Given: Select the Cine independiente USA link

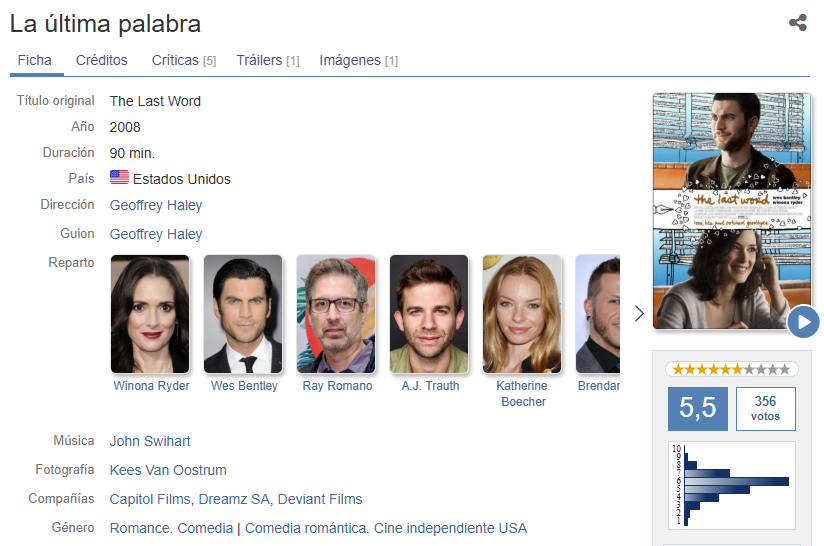Looking at the screenshot, I should (x=450, y=528).
